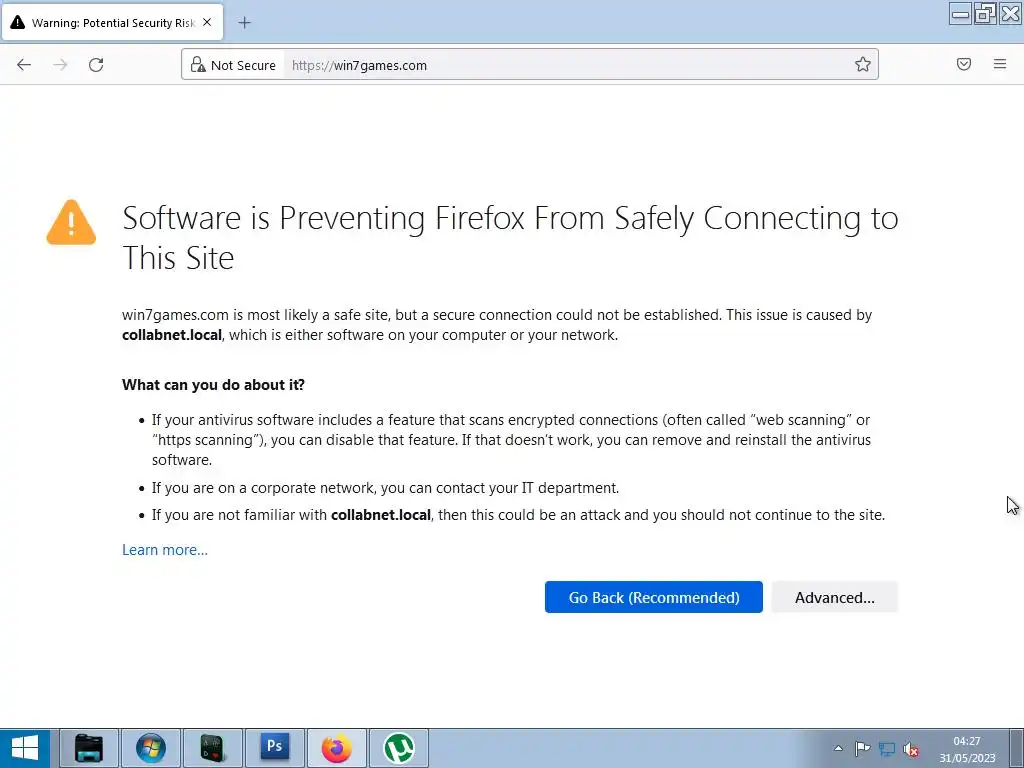Viewport: 1024px width, 768px height.
Task: Open a new tab with plus button
Action: 244,23
